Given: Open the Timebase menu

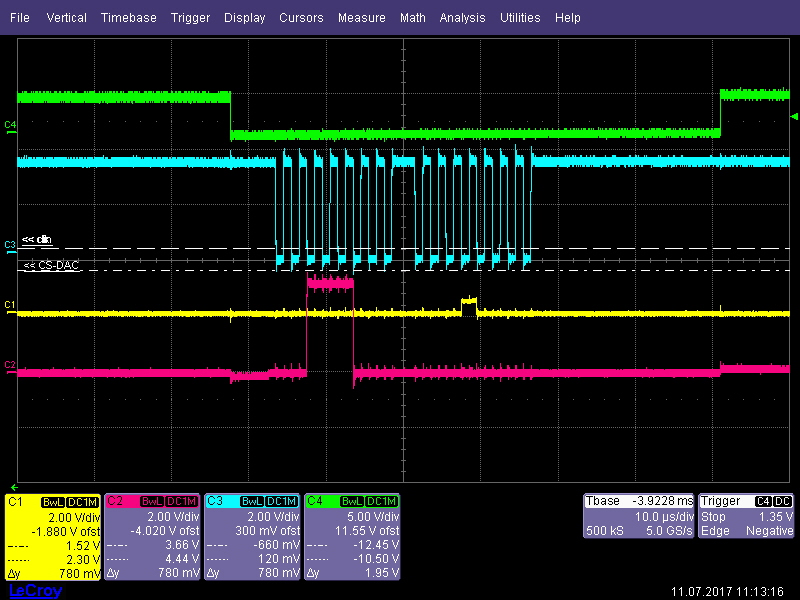Looking at the screenshot, I should click(128, 17).
